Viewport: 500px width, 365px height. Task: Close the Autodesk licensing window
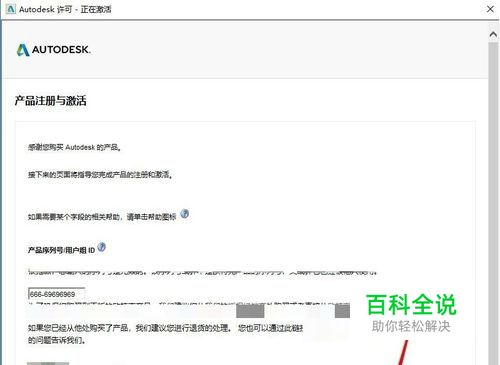[490, 9]
